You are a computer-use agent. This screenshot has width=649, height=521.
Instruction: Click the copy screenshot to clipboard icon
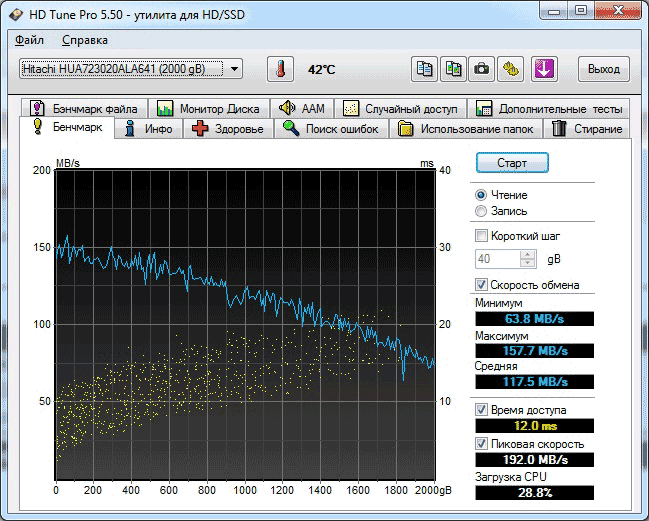tap(454, 69)
